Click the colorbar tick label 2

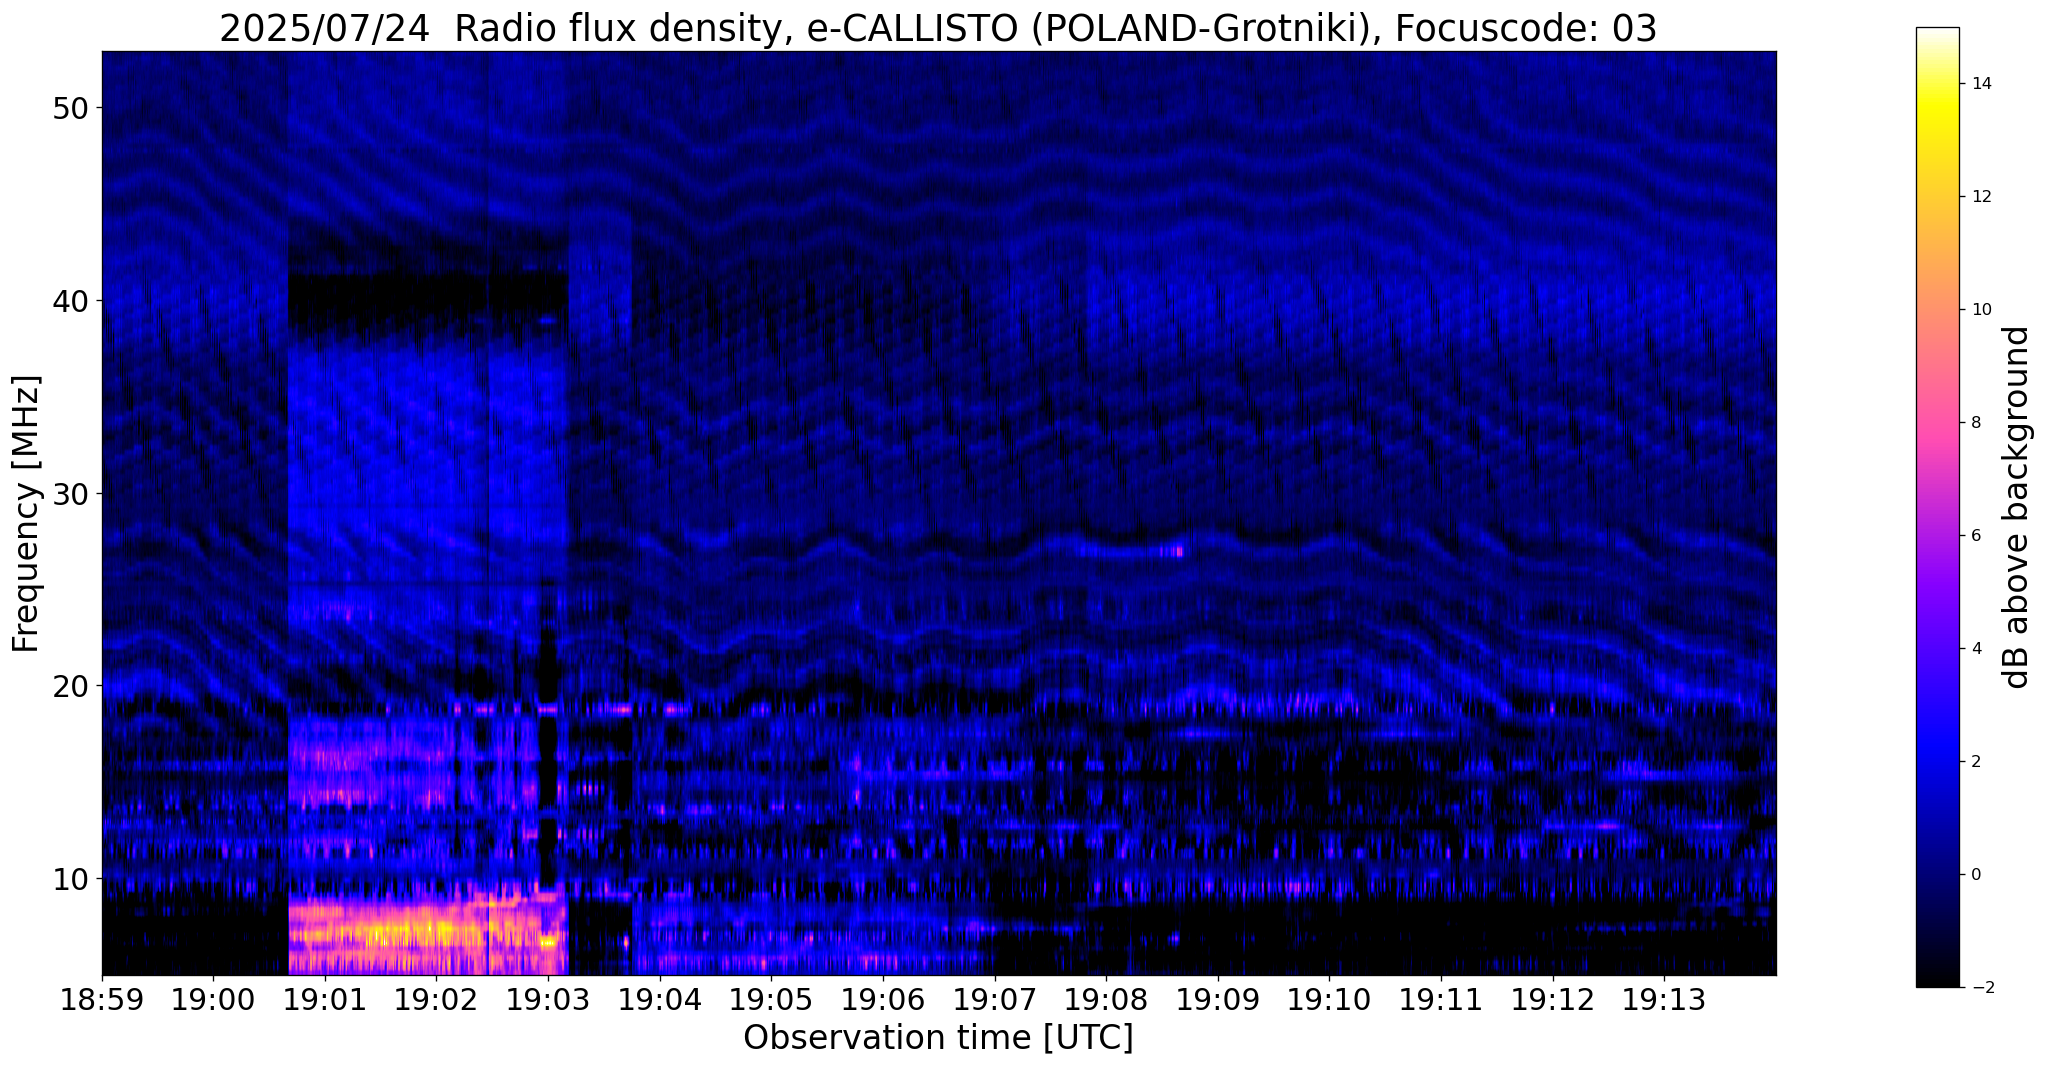pos(1975,762)
